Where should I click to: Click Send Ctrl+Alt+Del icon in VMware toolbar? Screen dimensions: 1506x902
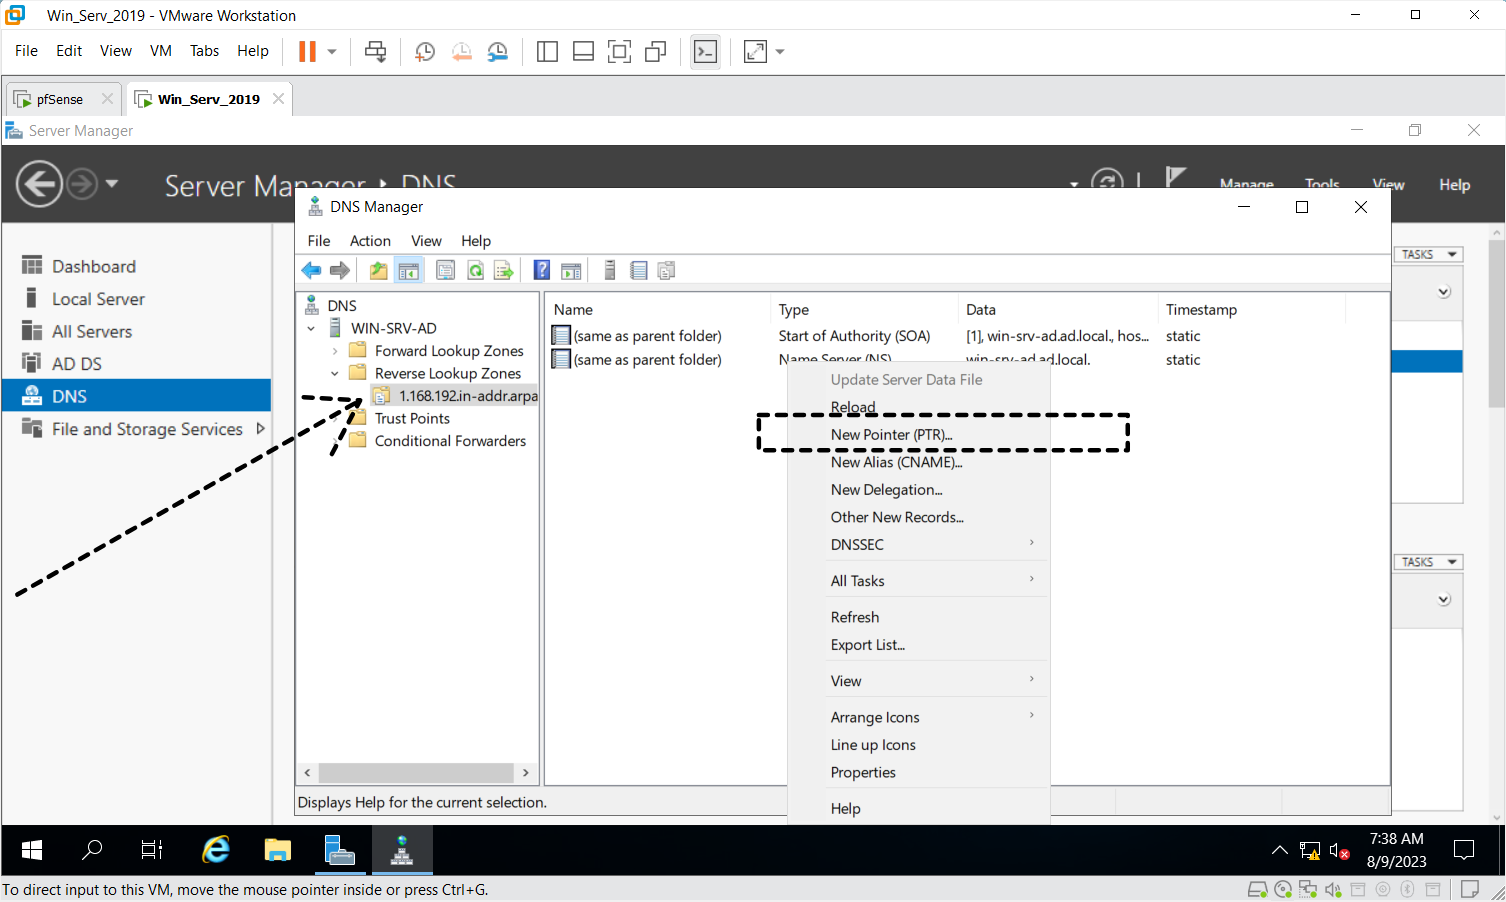point(376,51)
